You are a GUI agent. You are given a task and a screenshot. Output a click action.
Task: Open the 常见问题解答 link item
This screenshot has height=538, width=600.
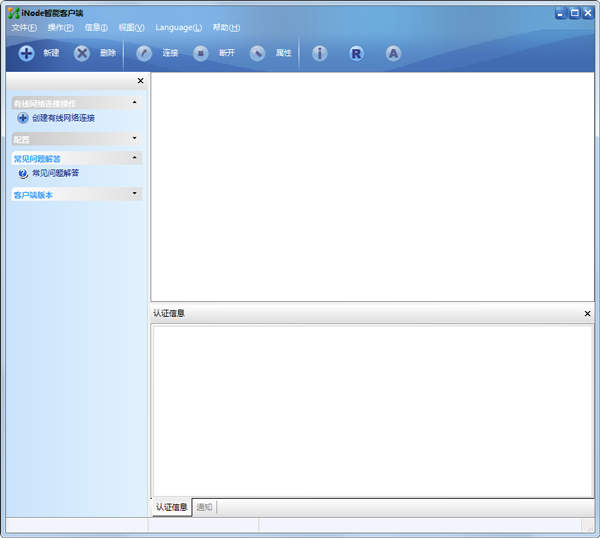[55, 173]
